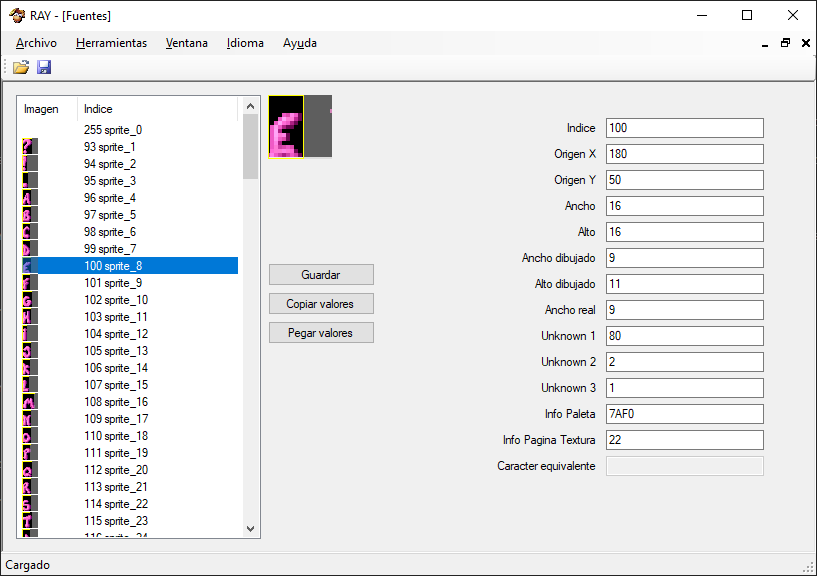
Task: Click the RAY application icon in title bar
Action: pos(16,16)
